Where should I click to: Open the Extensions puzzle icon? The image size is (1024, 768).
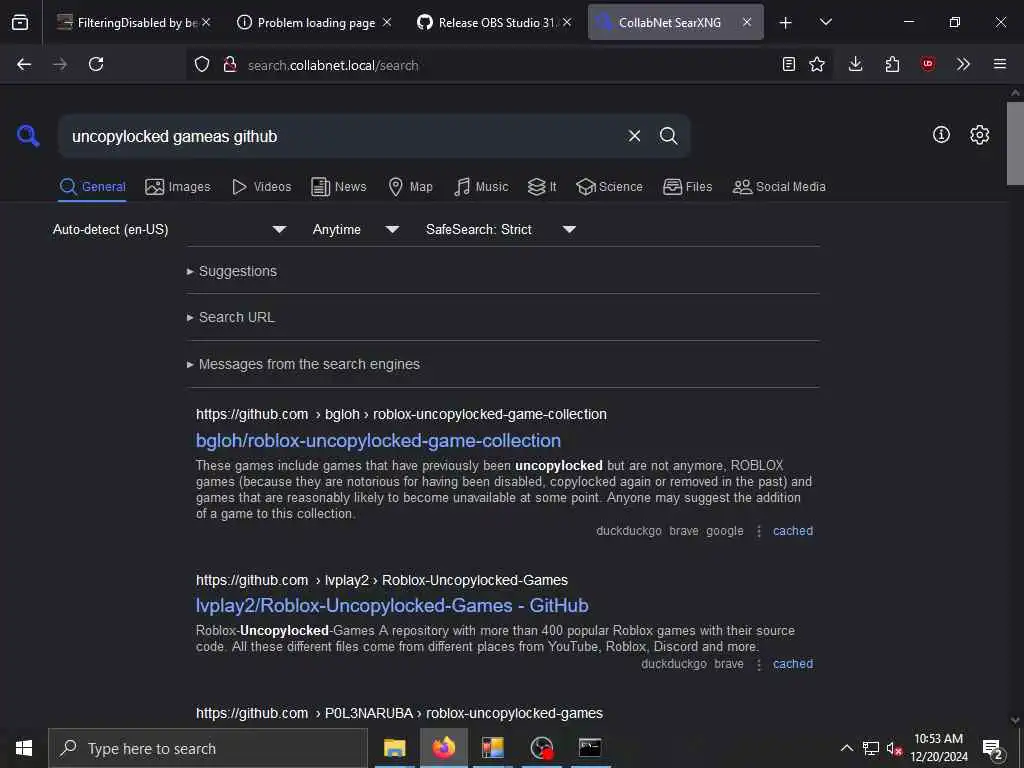click(x=892, y=64)
